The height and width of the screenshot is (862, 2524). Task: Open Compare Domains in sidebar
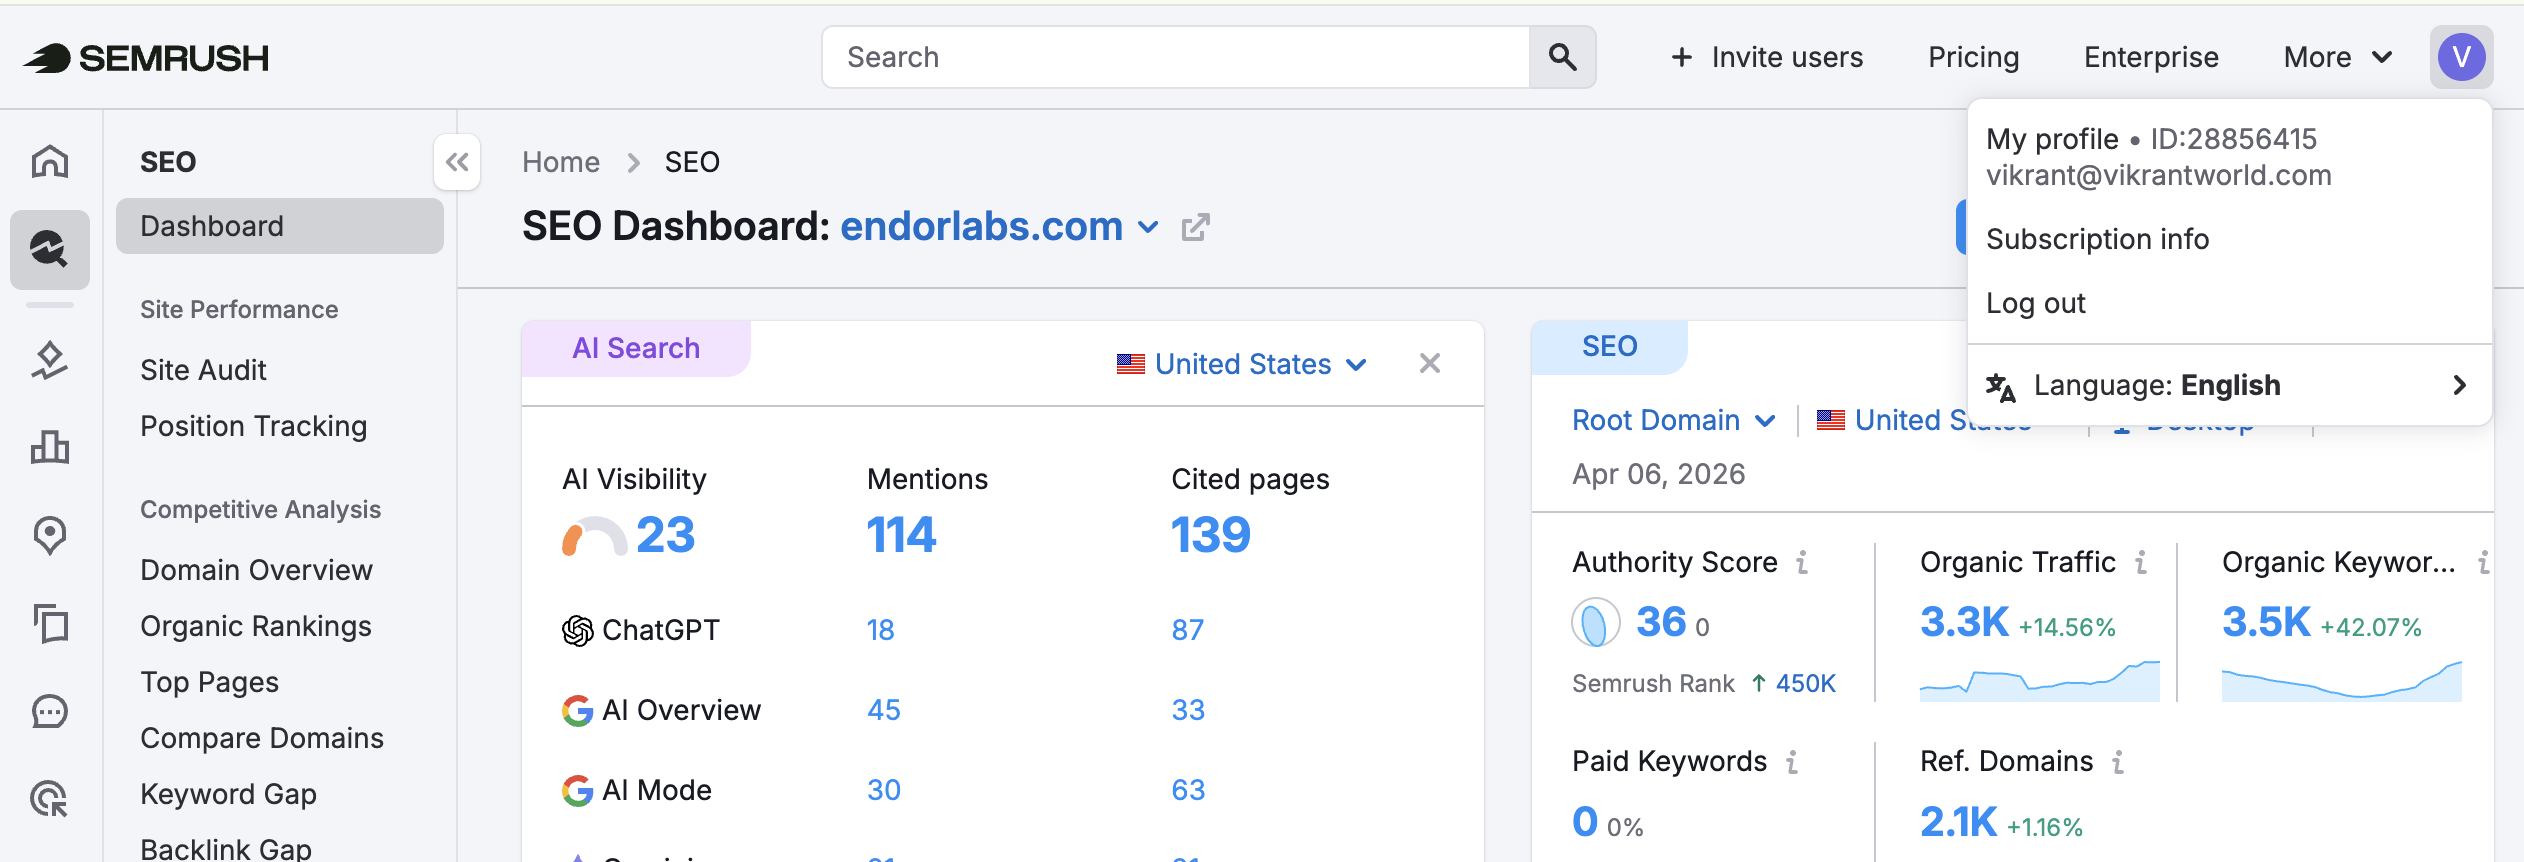coord(262,738)
